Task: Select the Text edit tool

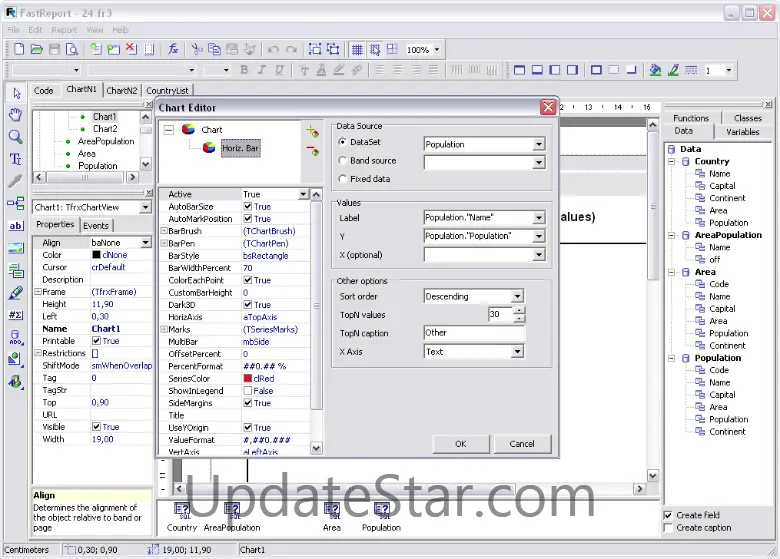Action: click(x=15, y=159)
